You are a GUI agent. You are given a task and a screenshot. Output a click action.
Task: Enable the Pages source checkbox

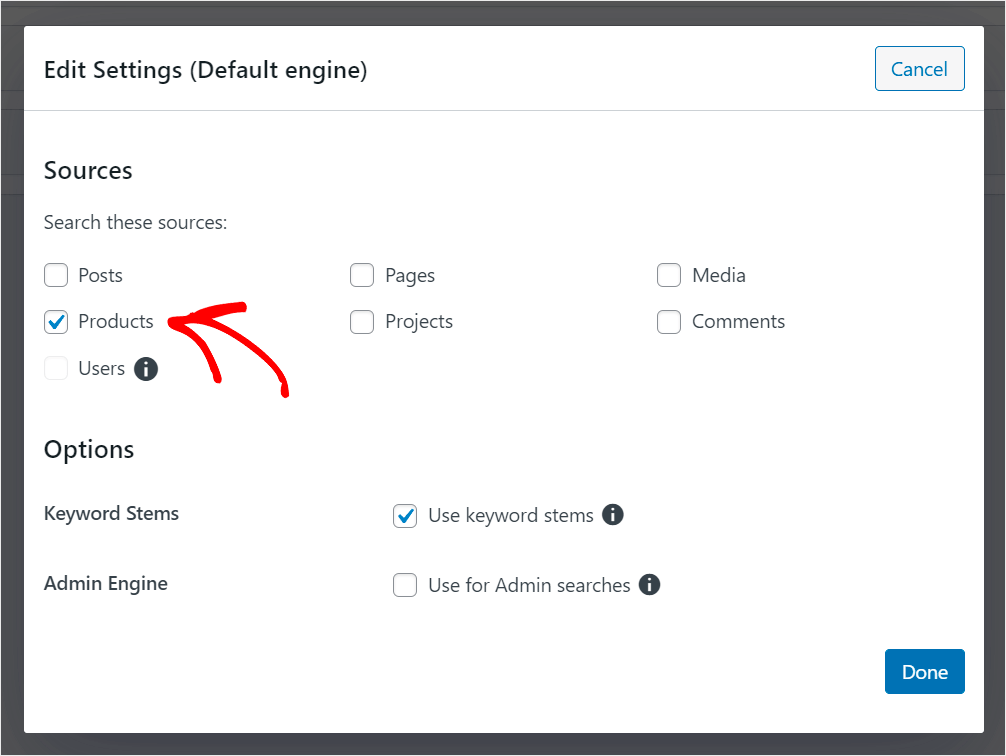click(x=362, y=275)
